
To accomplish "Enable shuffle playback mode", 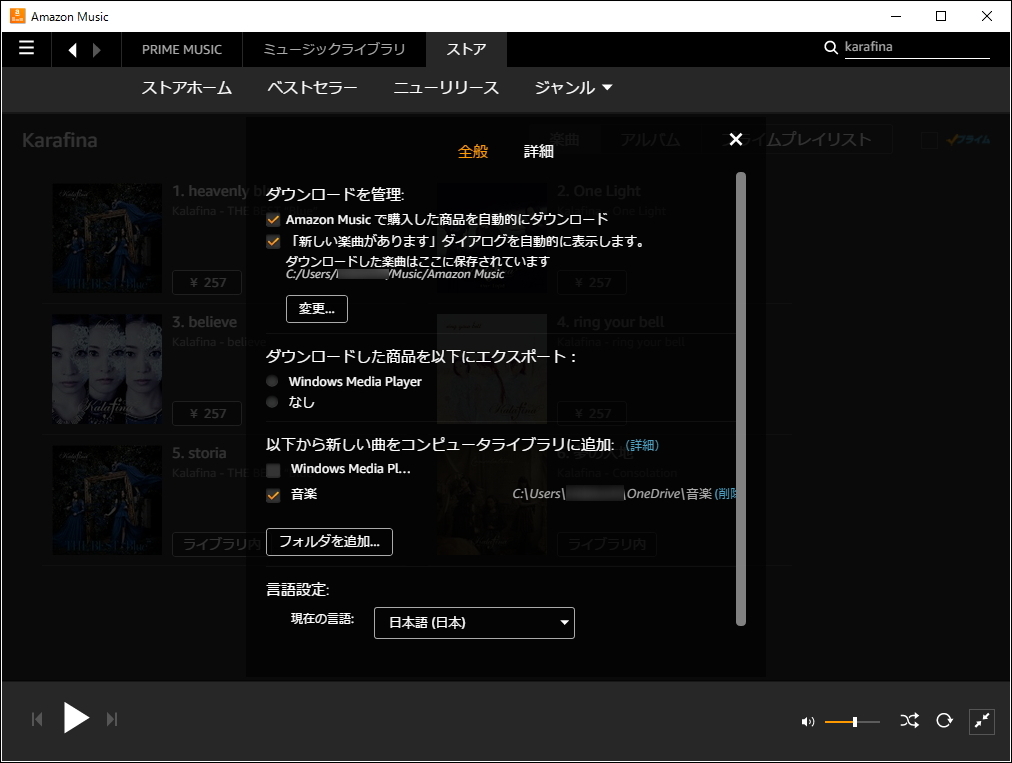I will (x=909, y=721).
